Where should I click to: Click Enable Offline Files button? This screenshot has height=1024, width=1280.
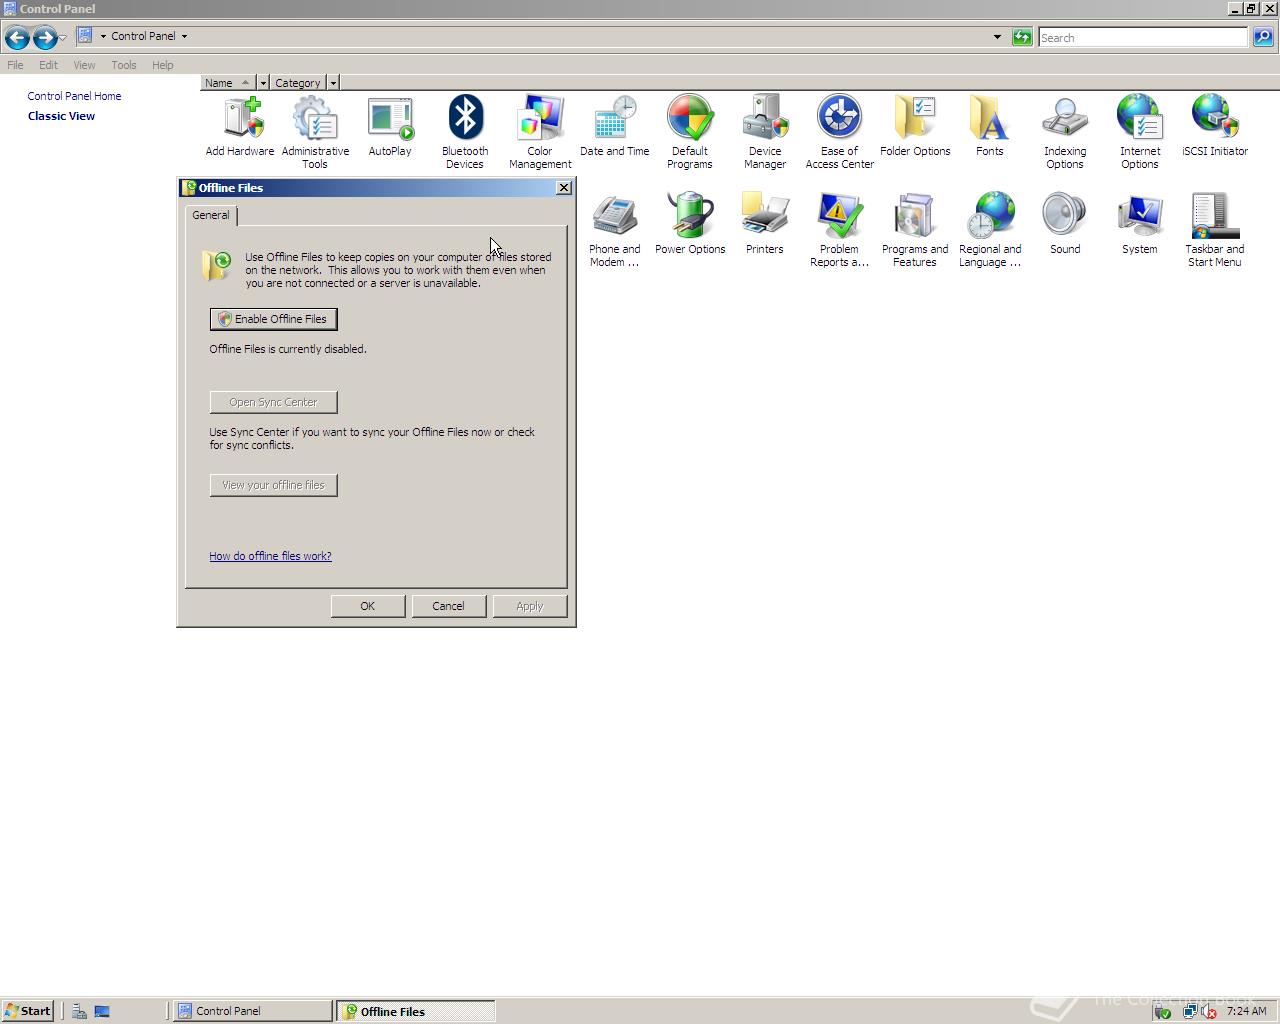pos(274,319)
